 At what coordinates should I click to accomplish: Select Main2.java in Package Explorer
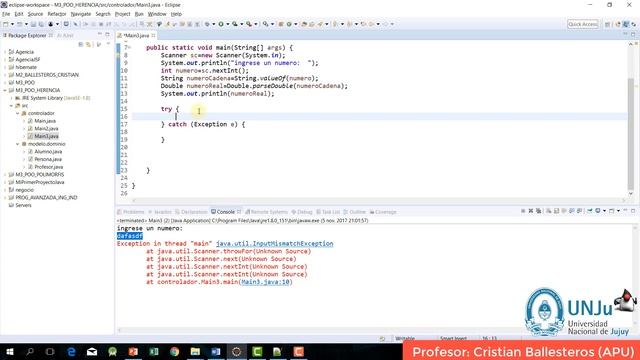(x=46, y=129)
